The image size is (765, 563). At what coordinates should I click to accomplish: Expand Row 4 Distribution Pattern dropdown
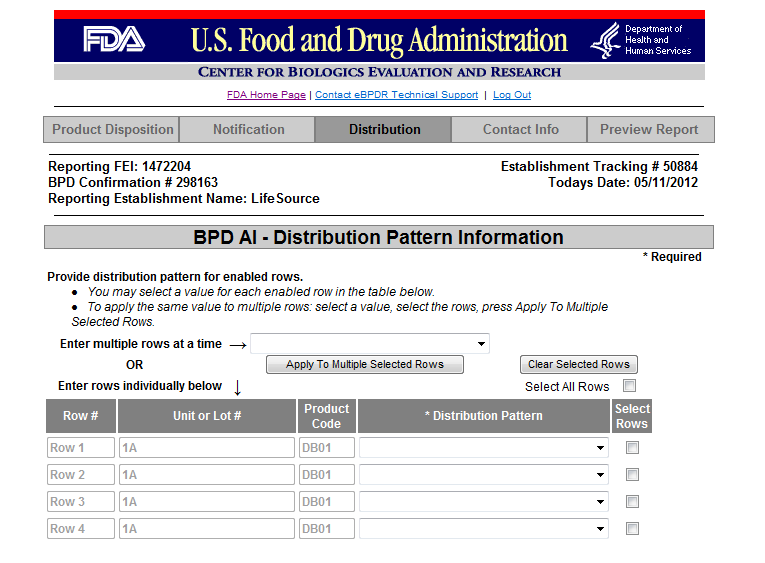[484, 529]
